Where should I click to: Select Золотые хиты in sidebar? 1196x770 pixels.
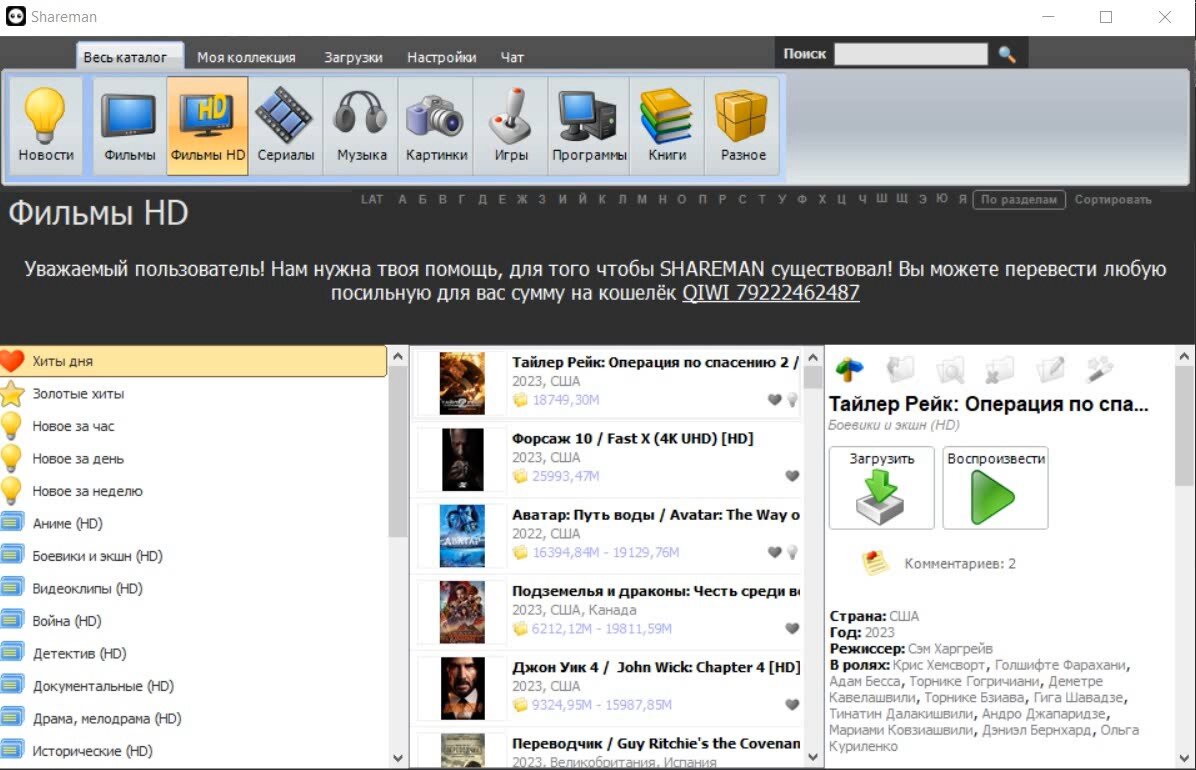tap(193, 394)
